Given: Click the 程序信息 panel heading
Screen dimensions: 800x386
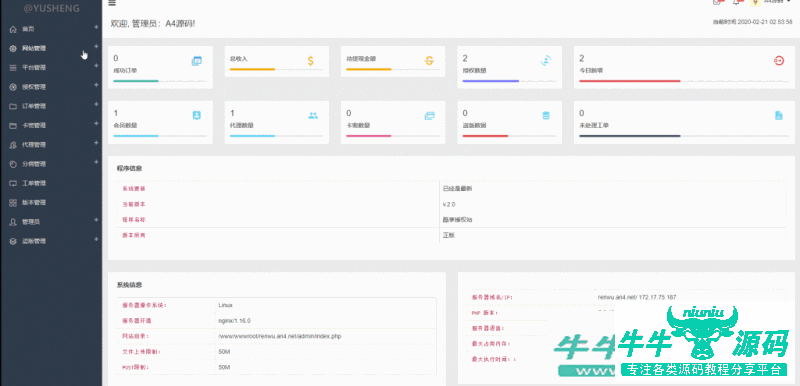Looking at the screenshot, I should point(130,168).
